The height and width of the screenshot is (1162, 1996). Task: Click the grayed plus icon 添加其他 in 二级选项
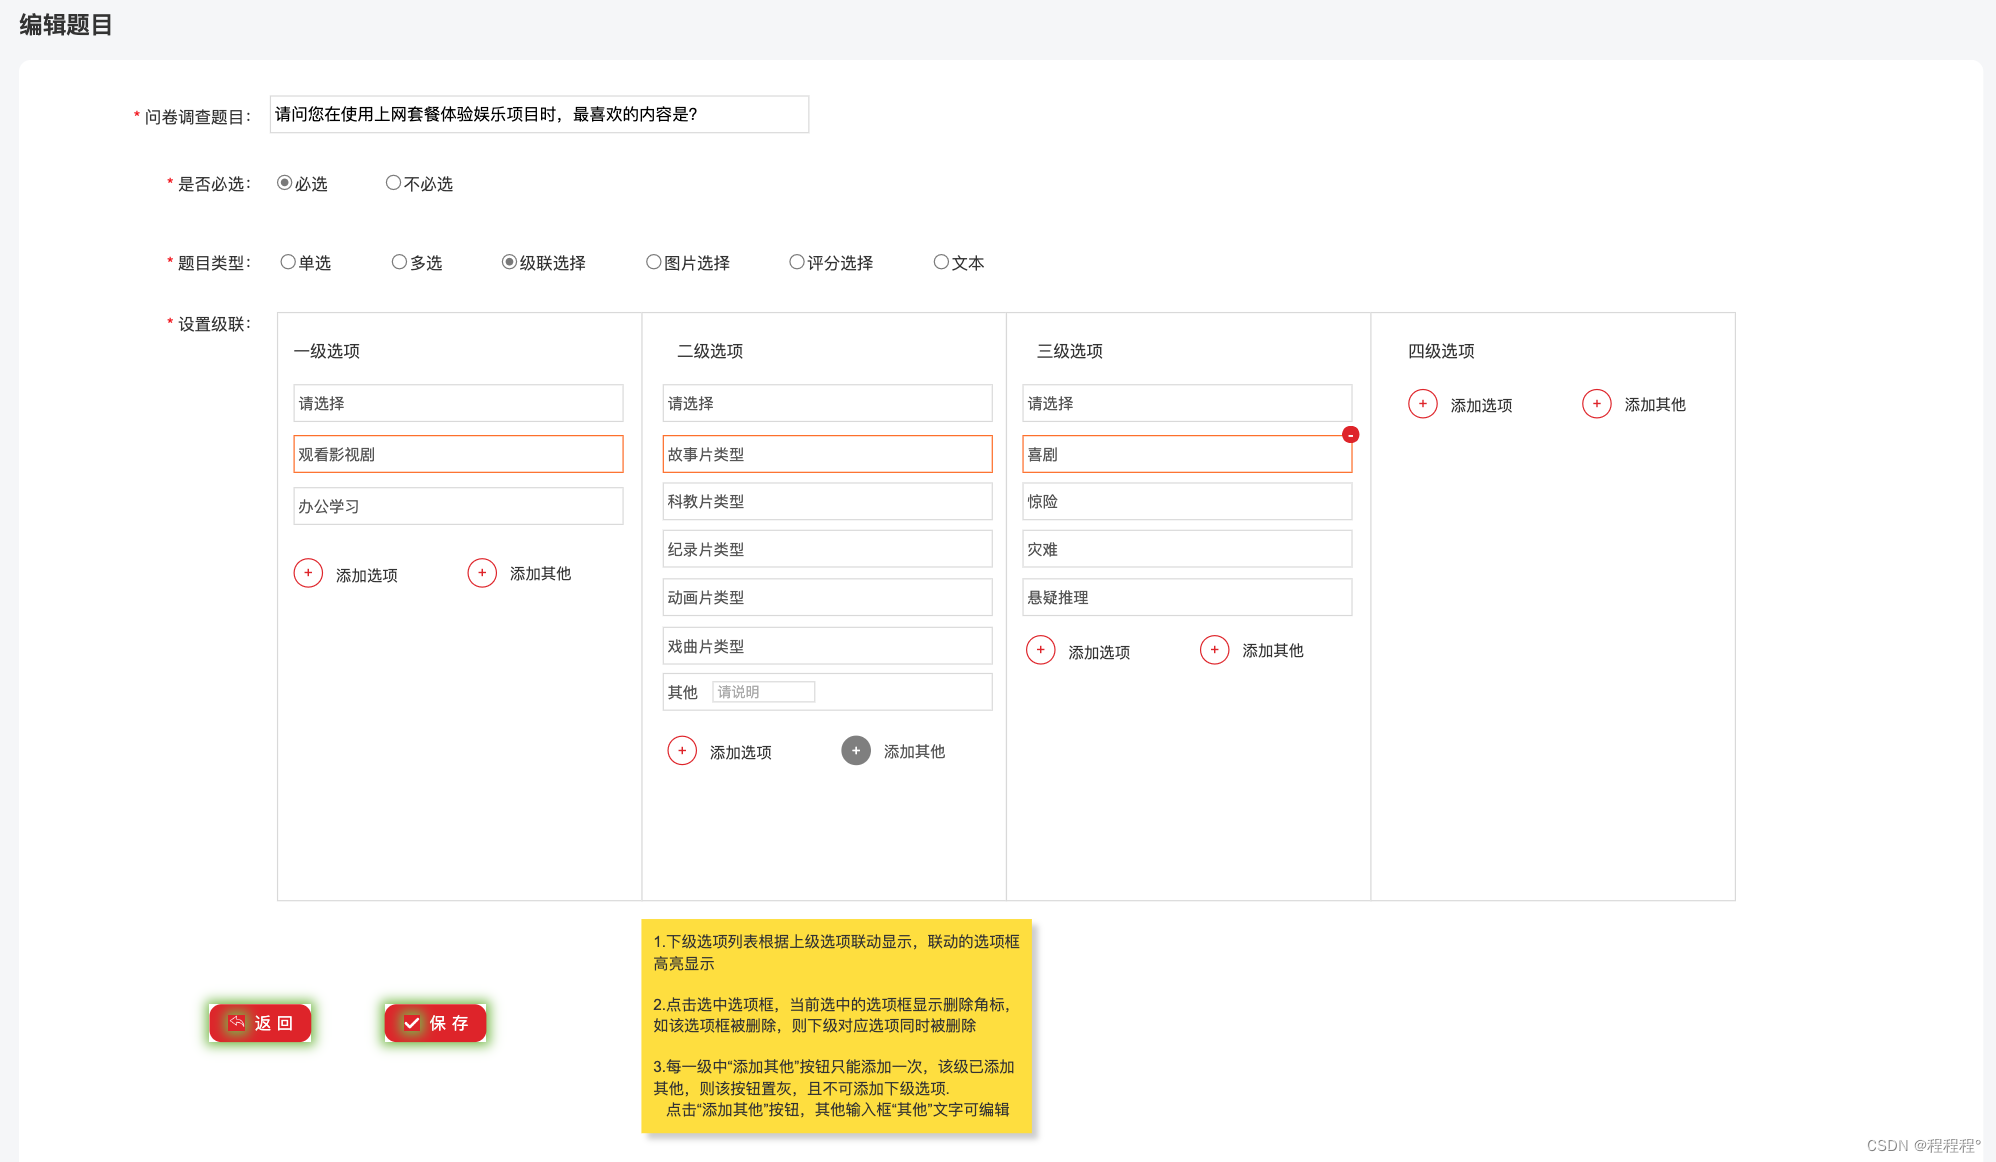(x=856, y=751)
